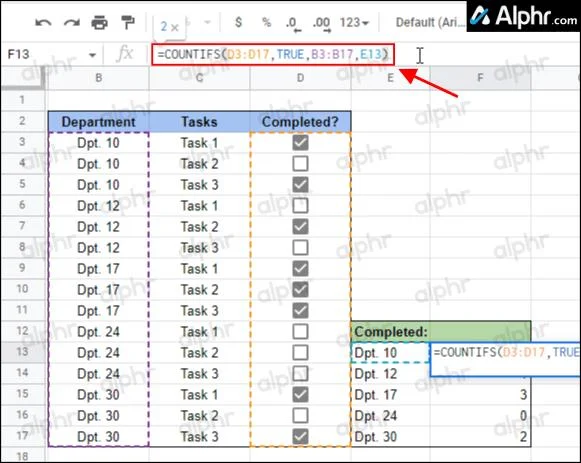Image resolution: width=581 pixels, height=463 pixels.
Task: Select the column D header
Action: pos(301,78)
